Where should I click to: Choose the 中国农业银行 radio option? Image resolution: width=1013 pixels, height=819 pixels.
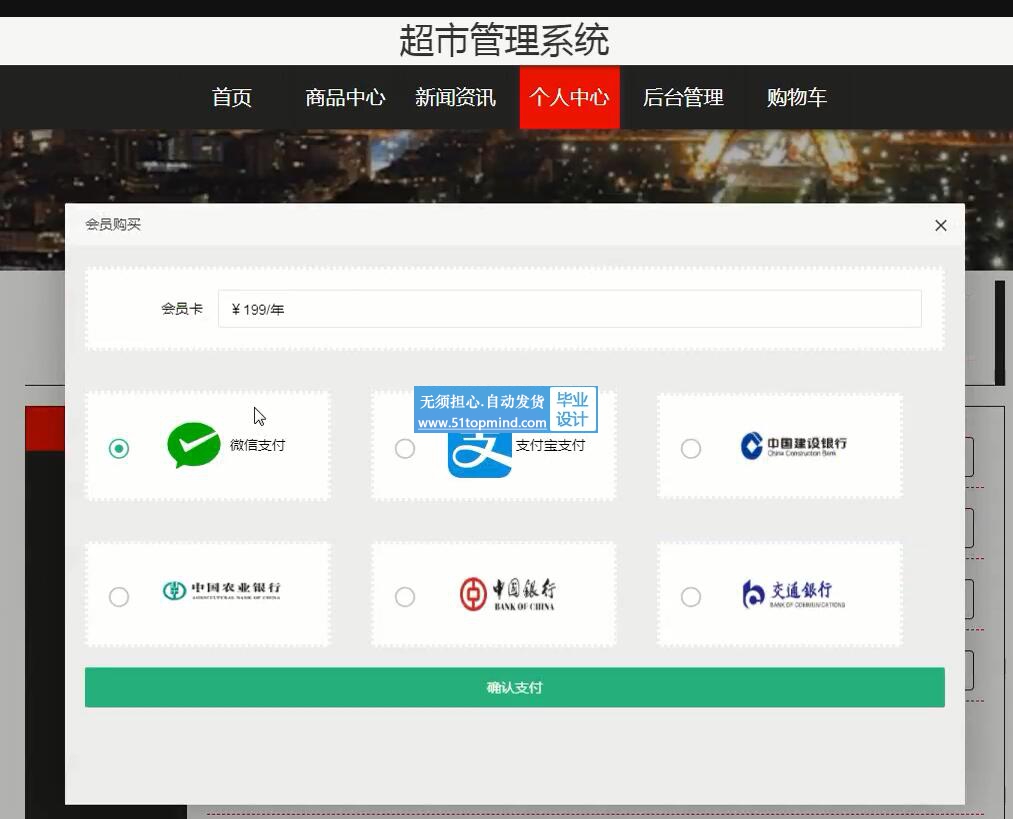pos(119,597)
